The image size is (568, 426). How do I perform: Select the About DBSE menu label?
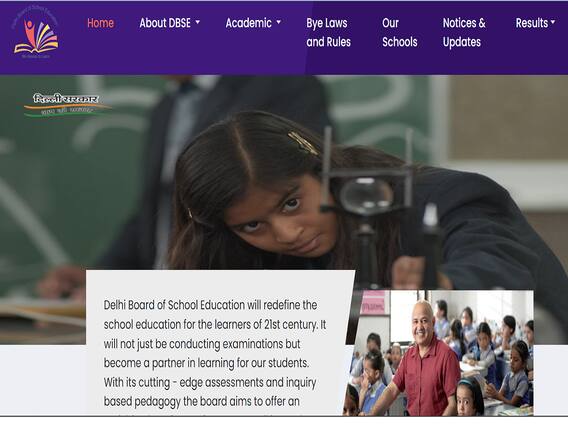pos(165,23)
